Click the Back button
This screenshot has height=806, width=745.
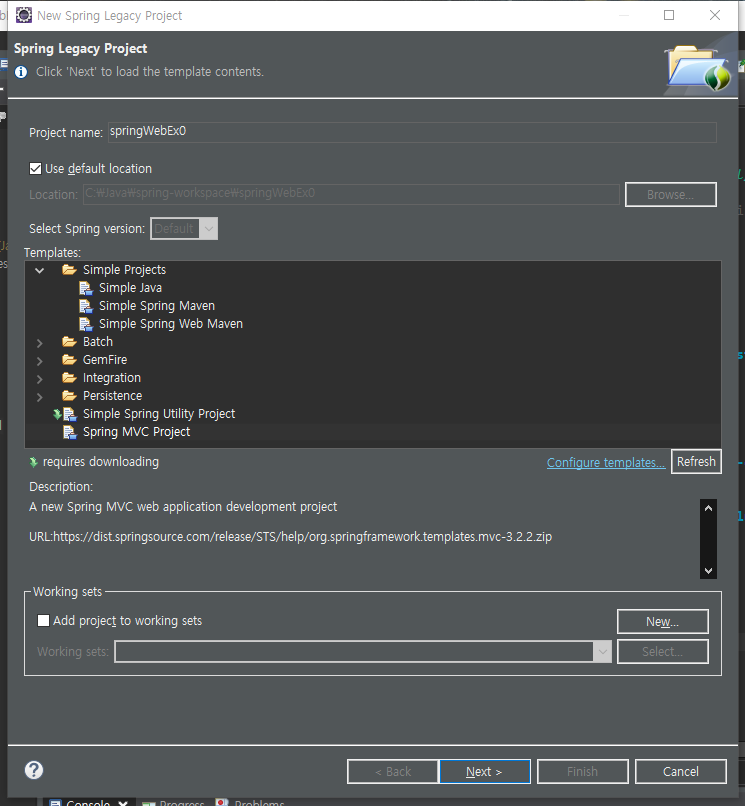pyautogui.click(x=393, y=772)
